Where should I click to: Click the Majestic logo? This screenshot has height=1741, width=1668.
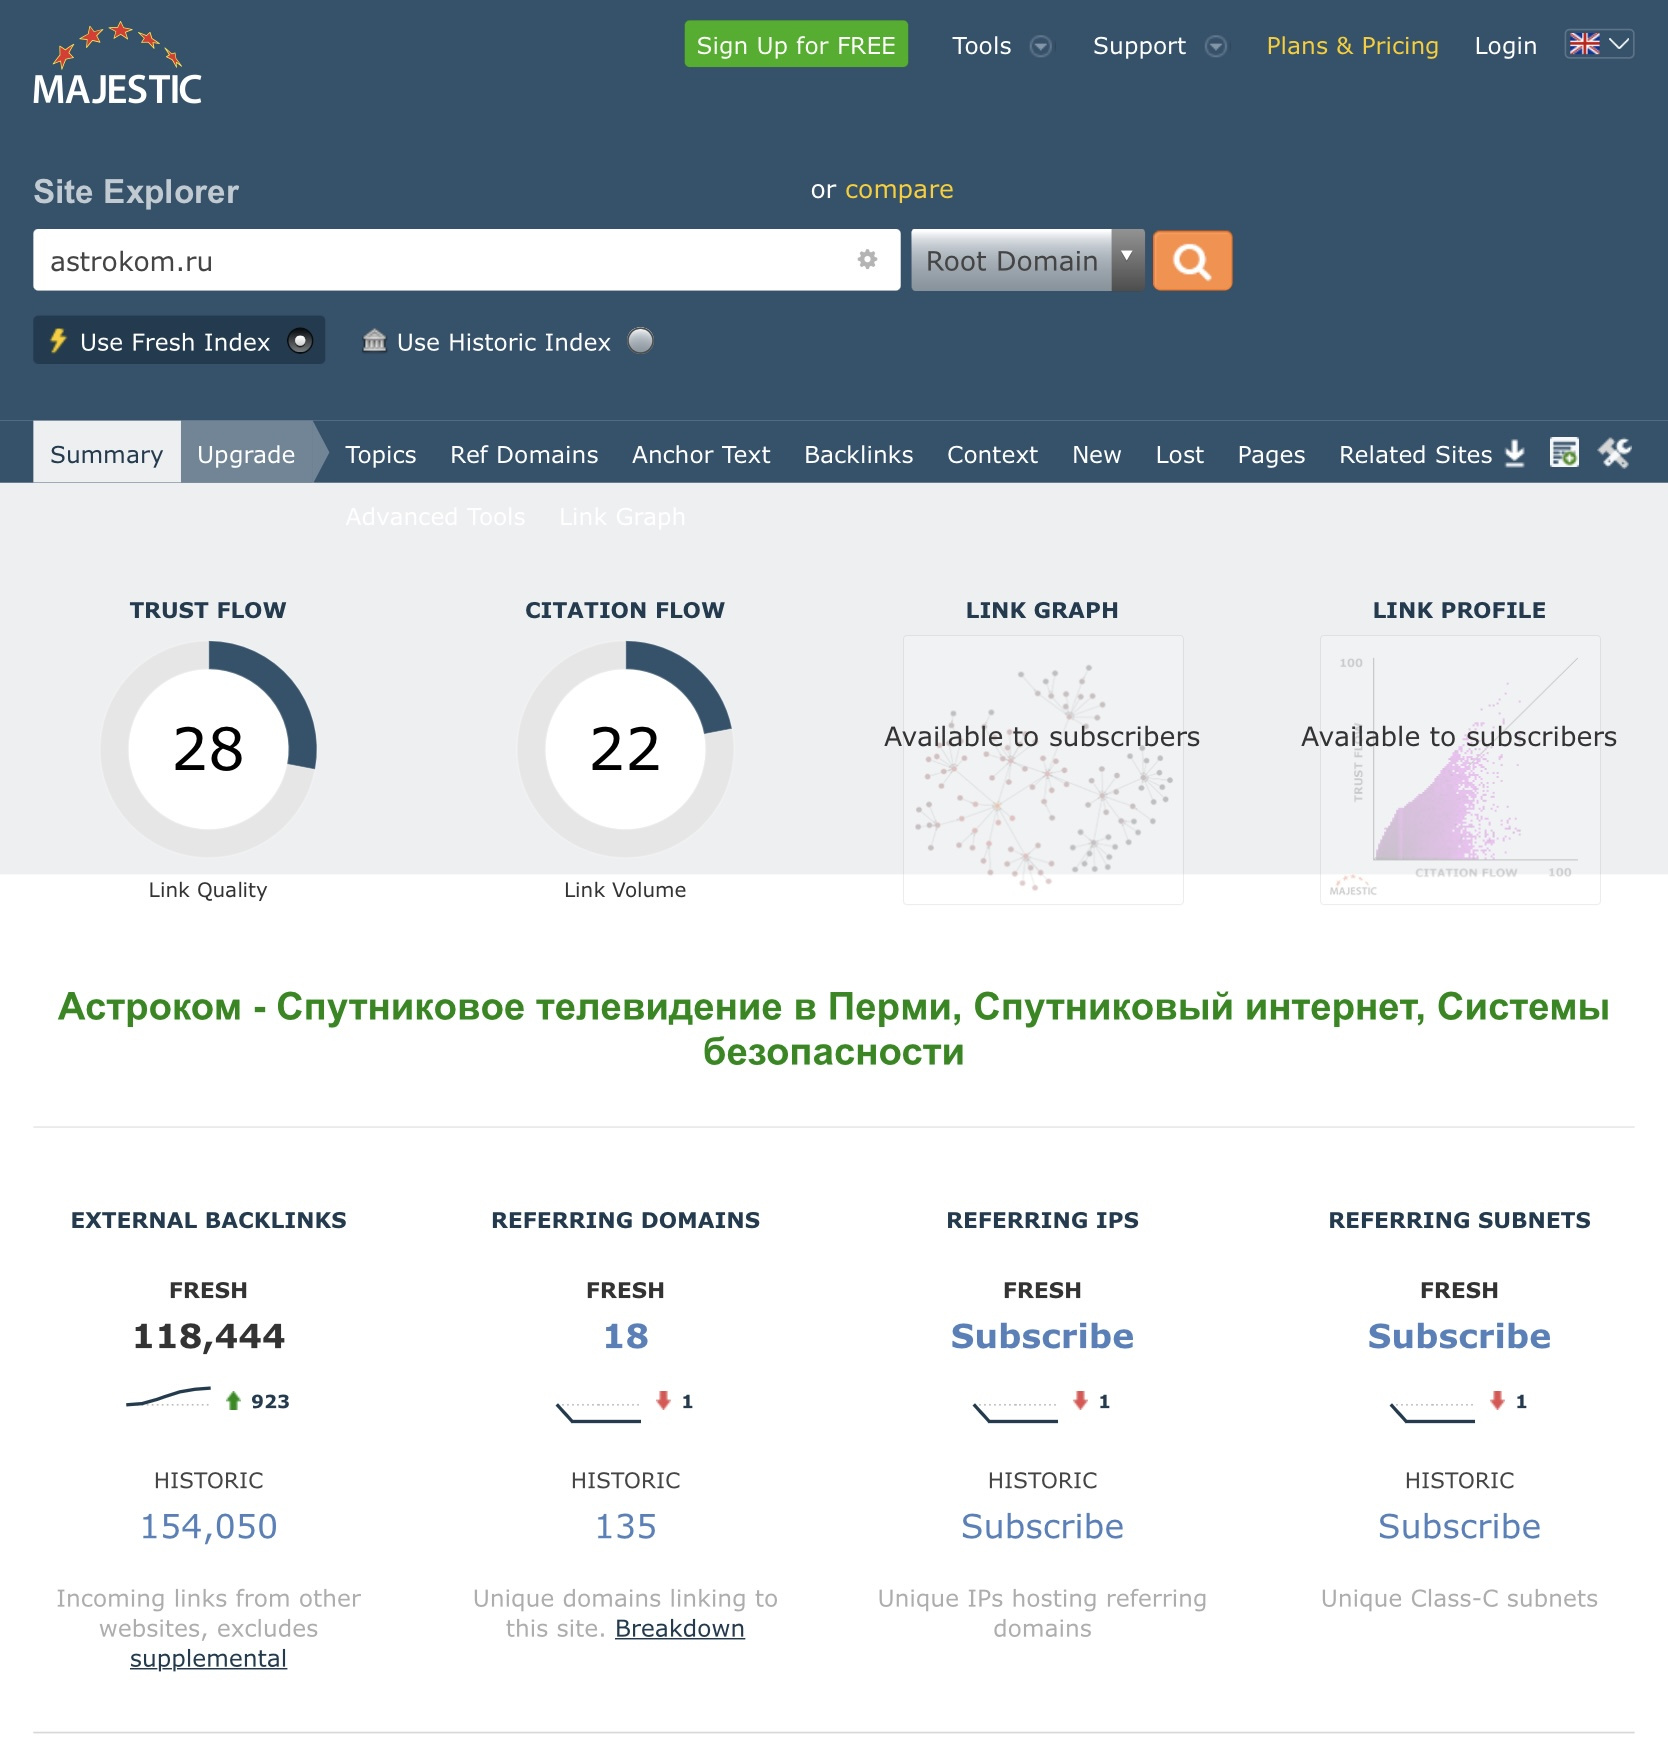click(x=117, y=64)
